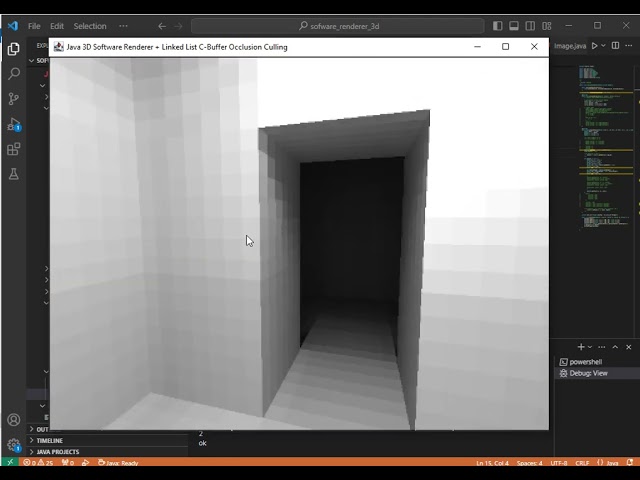640x480 pixels.
Task: Go back using the left arrow
Action: tap(162, 26)
